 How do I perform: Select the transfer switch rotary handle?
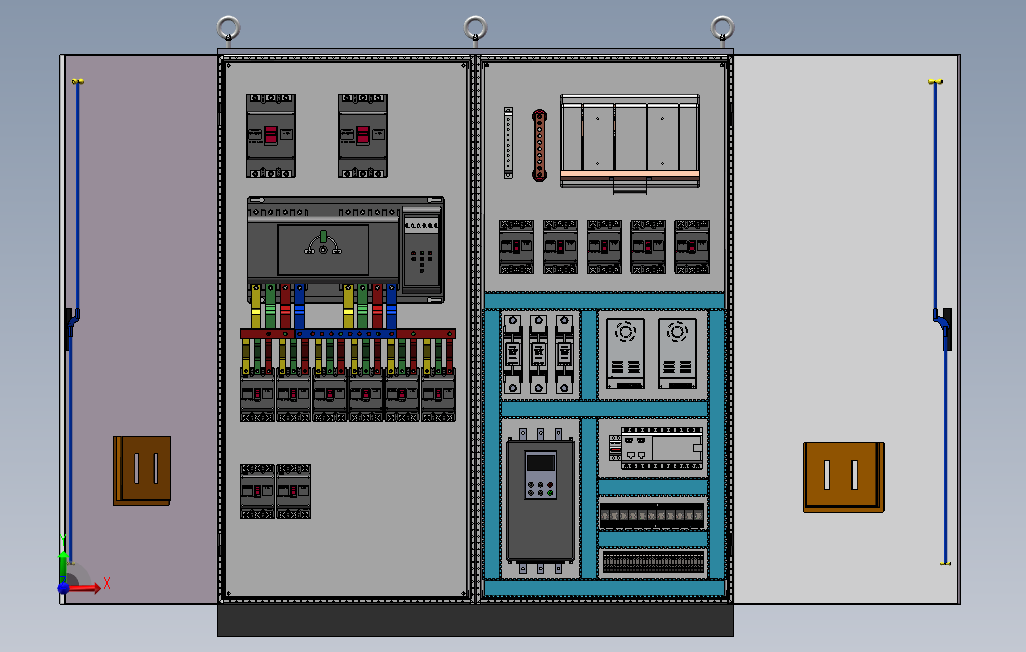pos(323,243)
